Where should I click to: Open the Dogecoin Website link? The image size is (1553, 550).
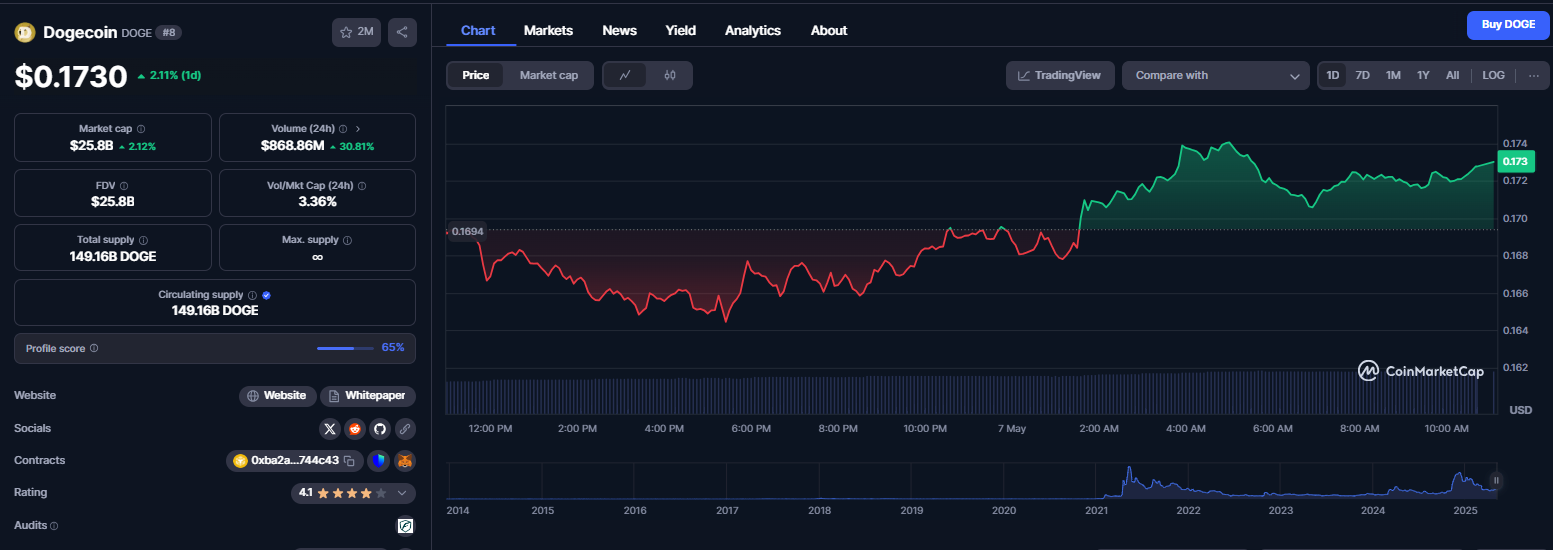(278, 396)
